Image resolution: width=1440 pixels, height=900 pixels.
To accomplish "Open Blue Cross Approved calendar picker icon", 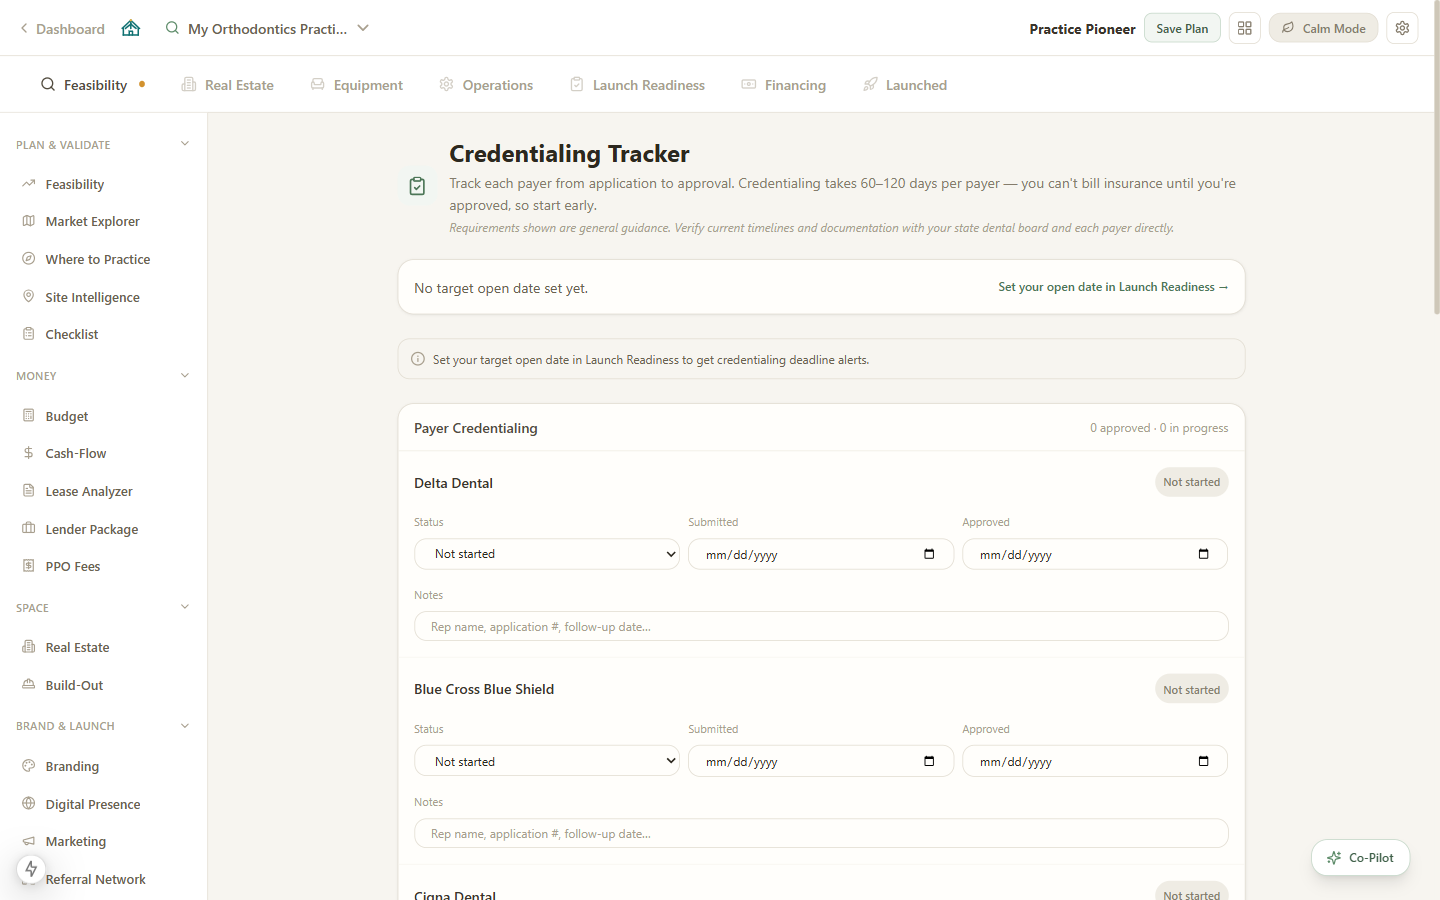I will tap(1203, 761).
